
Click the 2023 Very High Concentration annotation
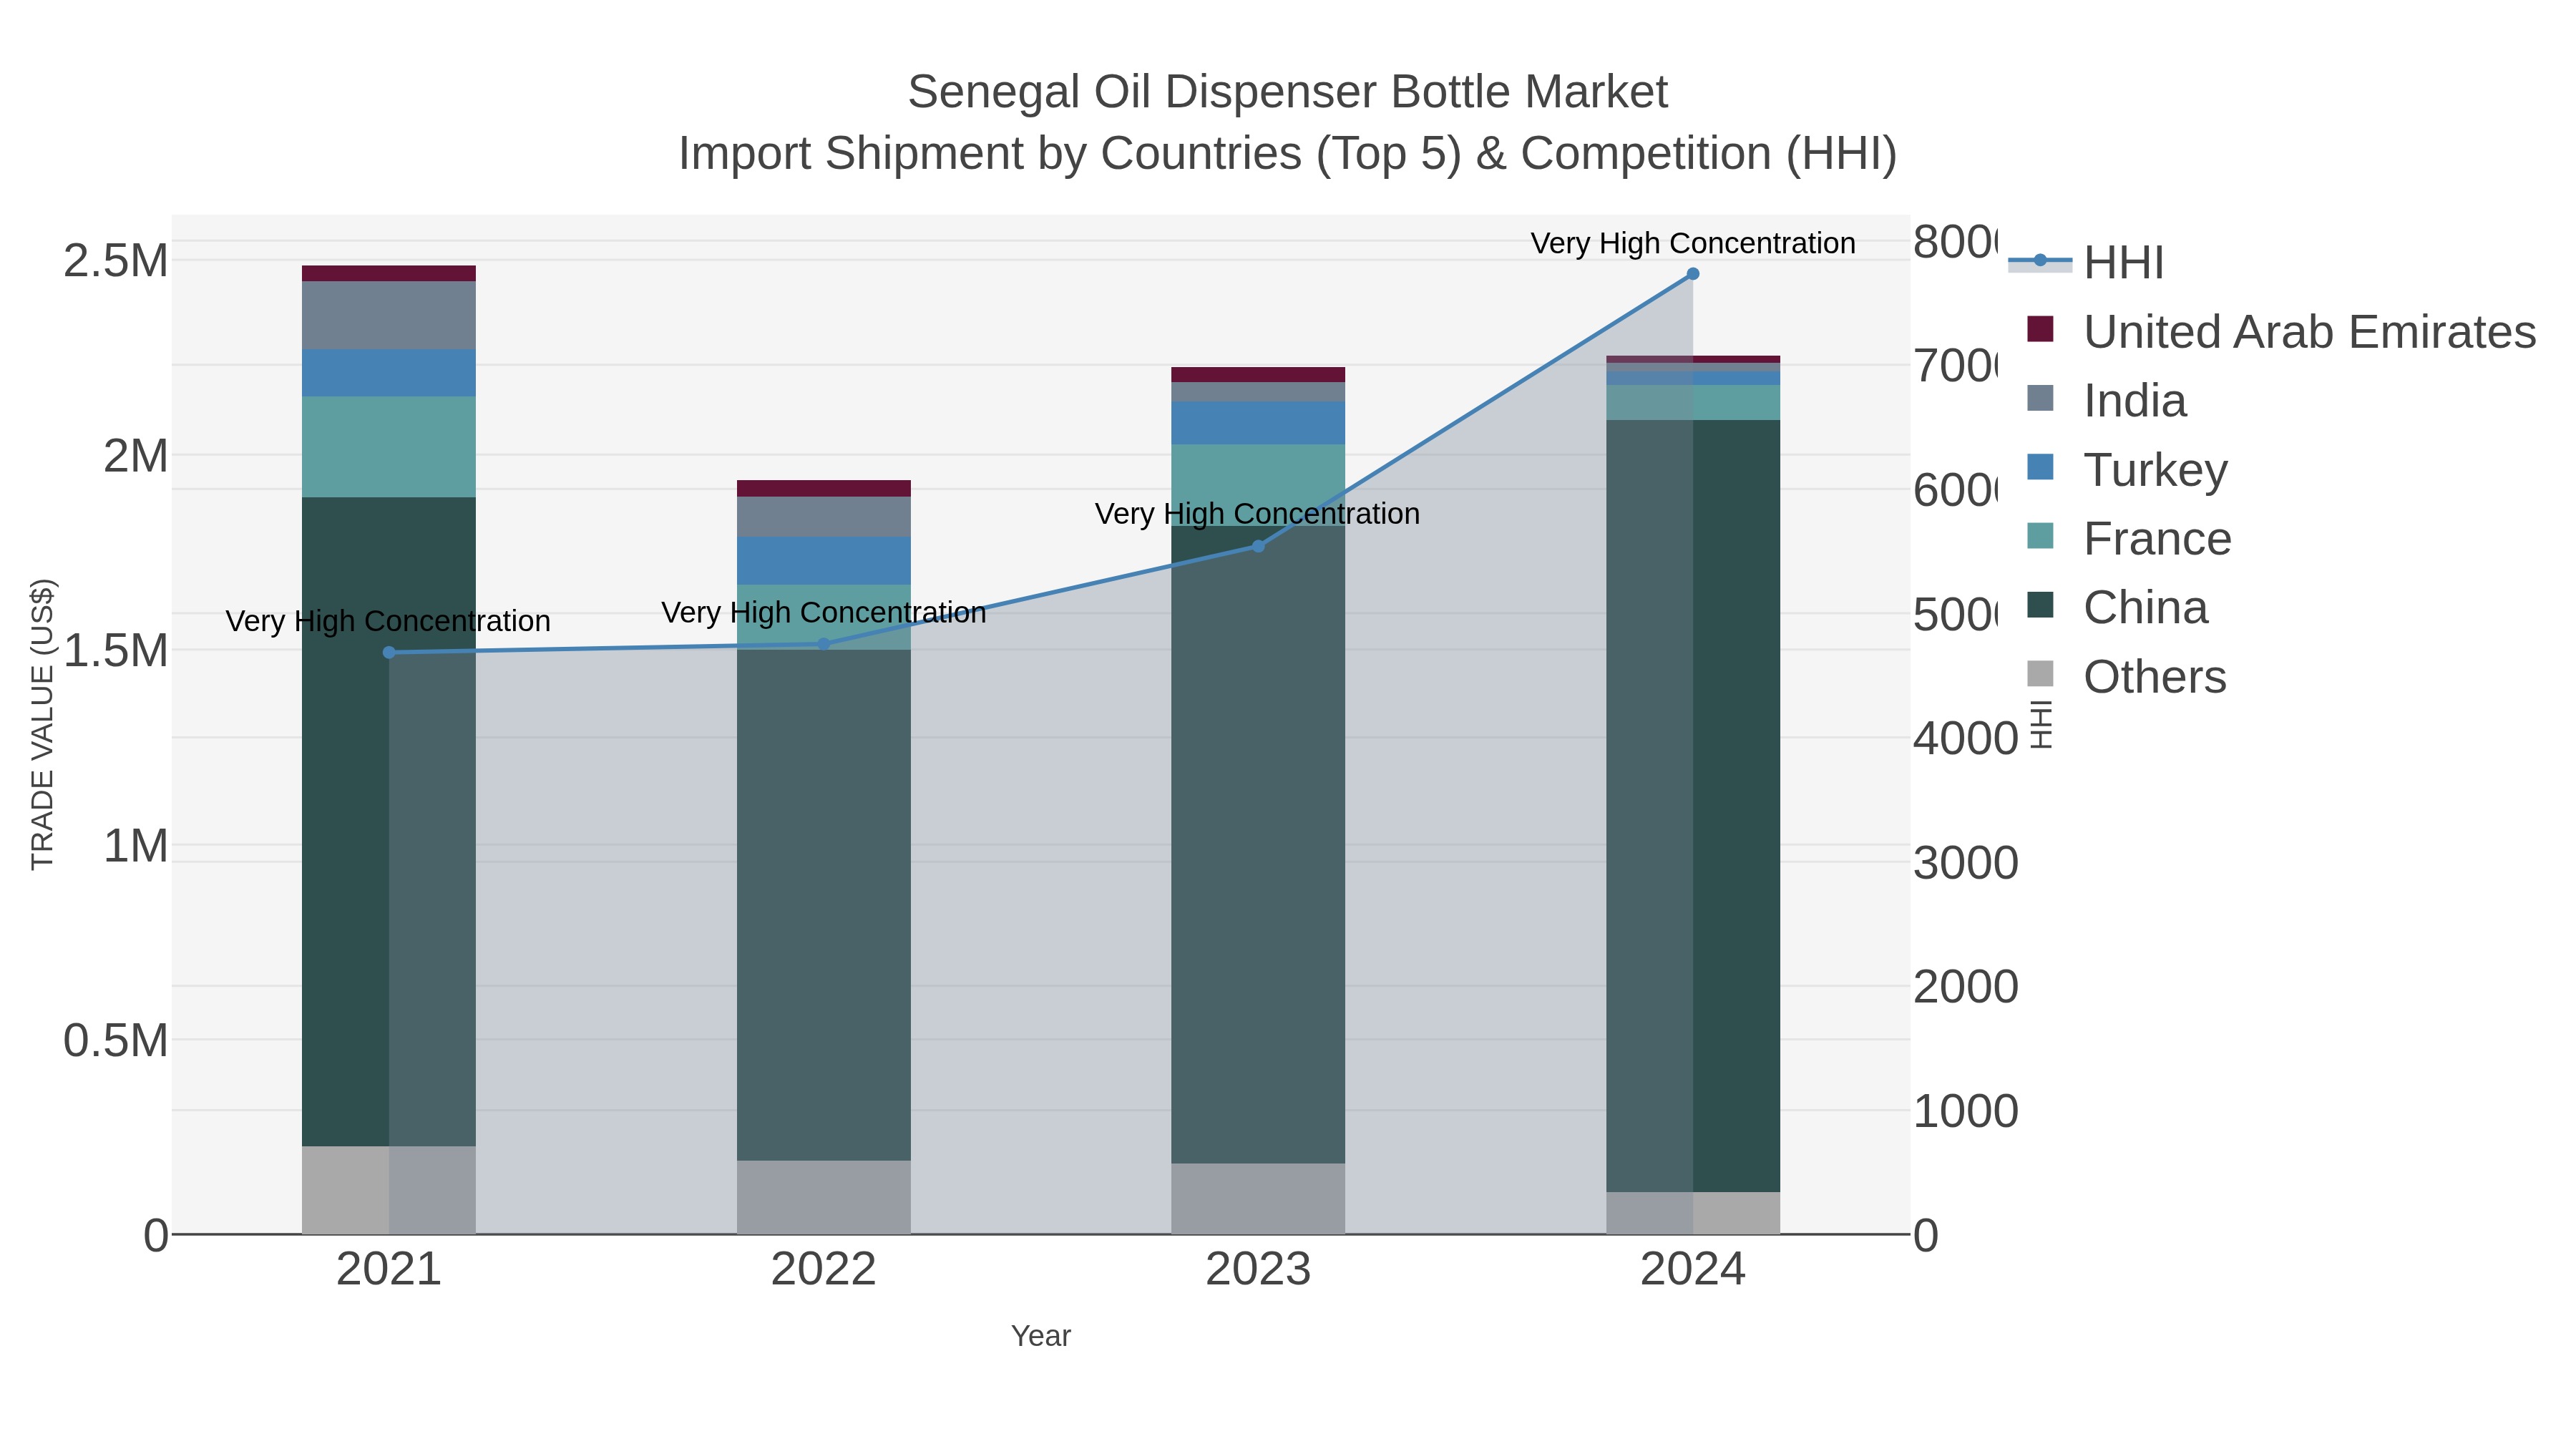(x=1257, y=514)
